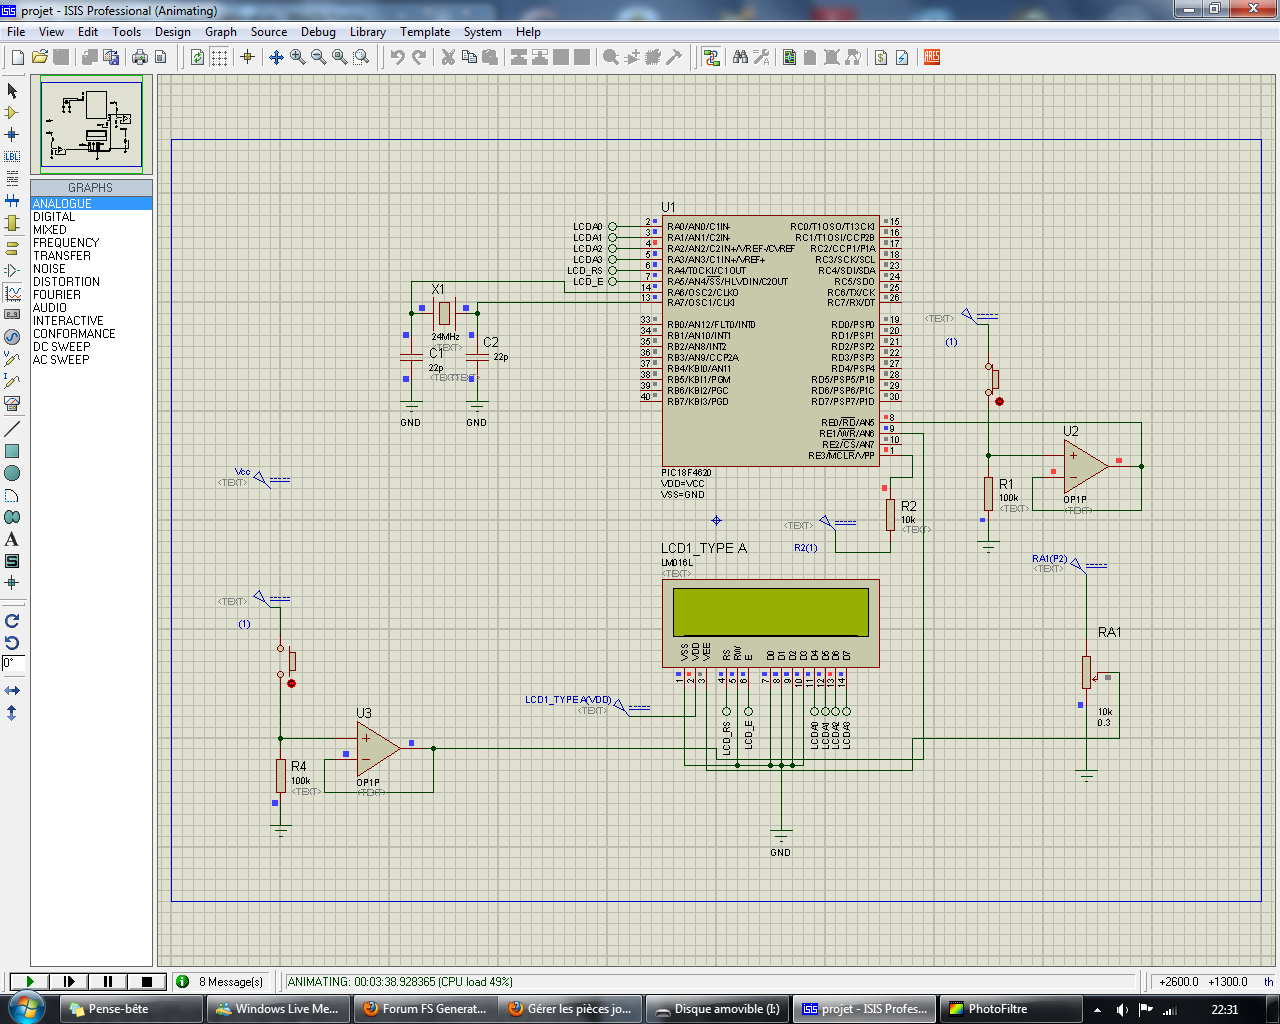The height and width of the screenshot is (1024, 1280).
Task: Pause the simulation animation
Action: click(x=108, y=982)
